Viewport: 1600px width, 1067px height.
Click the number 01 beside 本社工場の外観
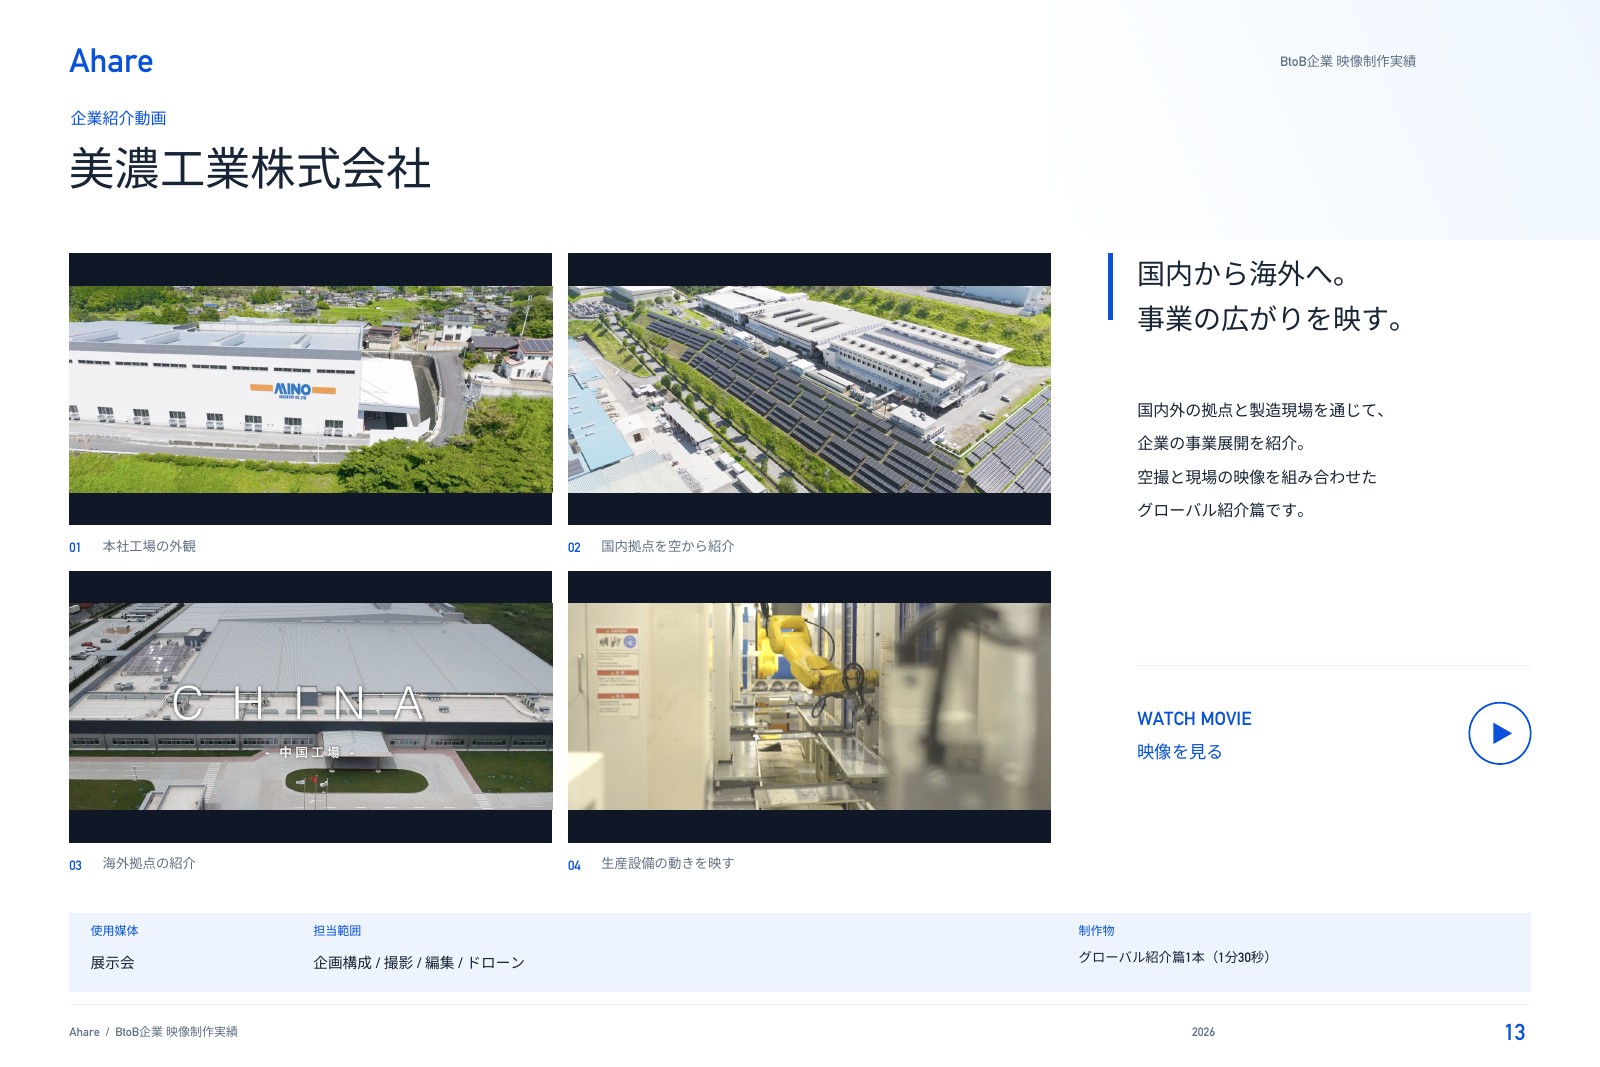[75, 547]
